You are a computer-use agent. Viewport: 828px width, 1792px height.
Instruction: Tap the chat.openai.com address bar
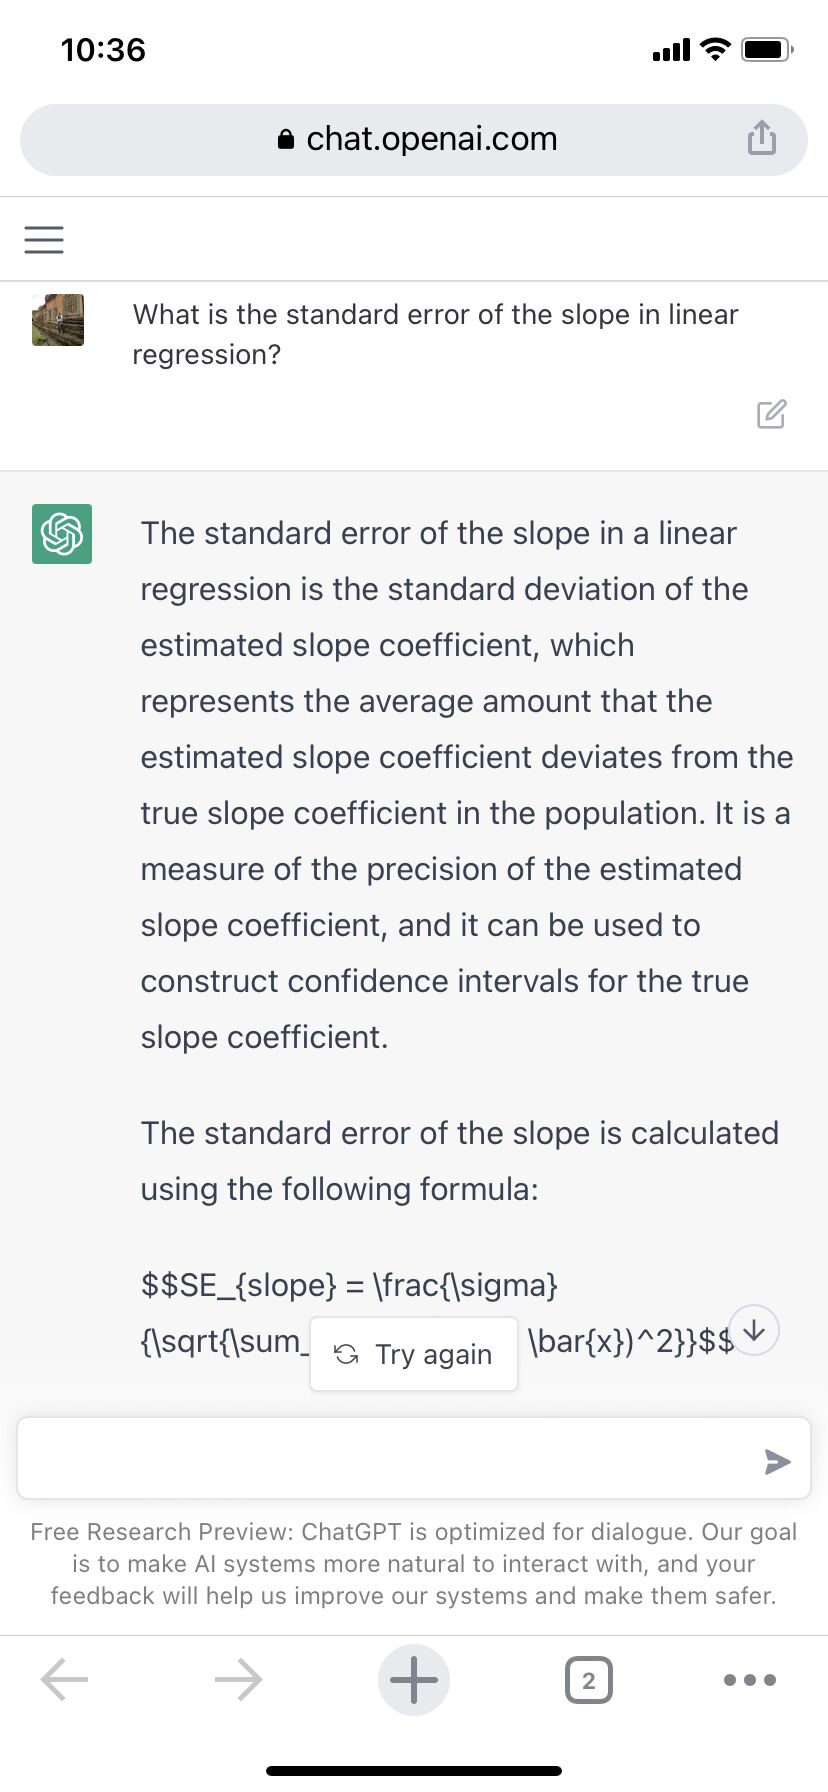click(x=414, y=140)
